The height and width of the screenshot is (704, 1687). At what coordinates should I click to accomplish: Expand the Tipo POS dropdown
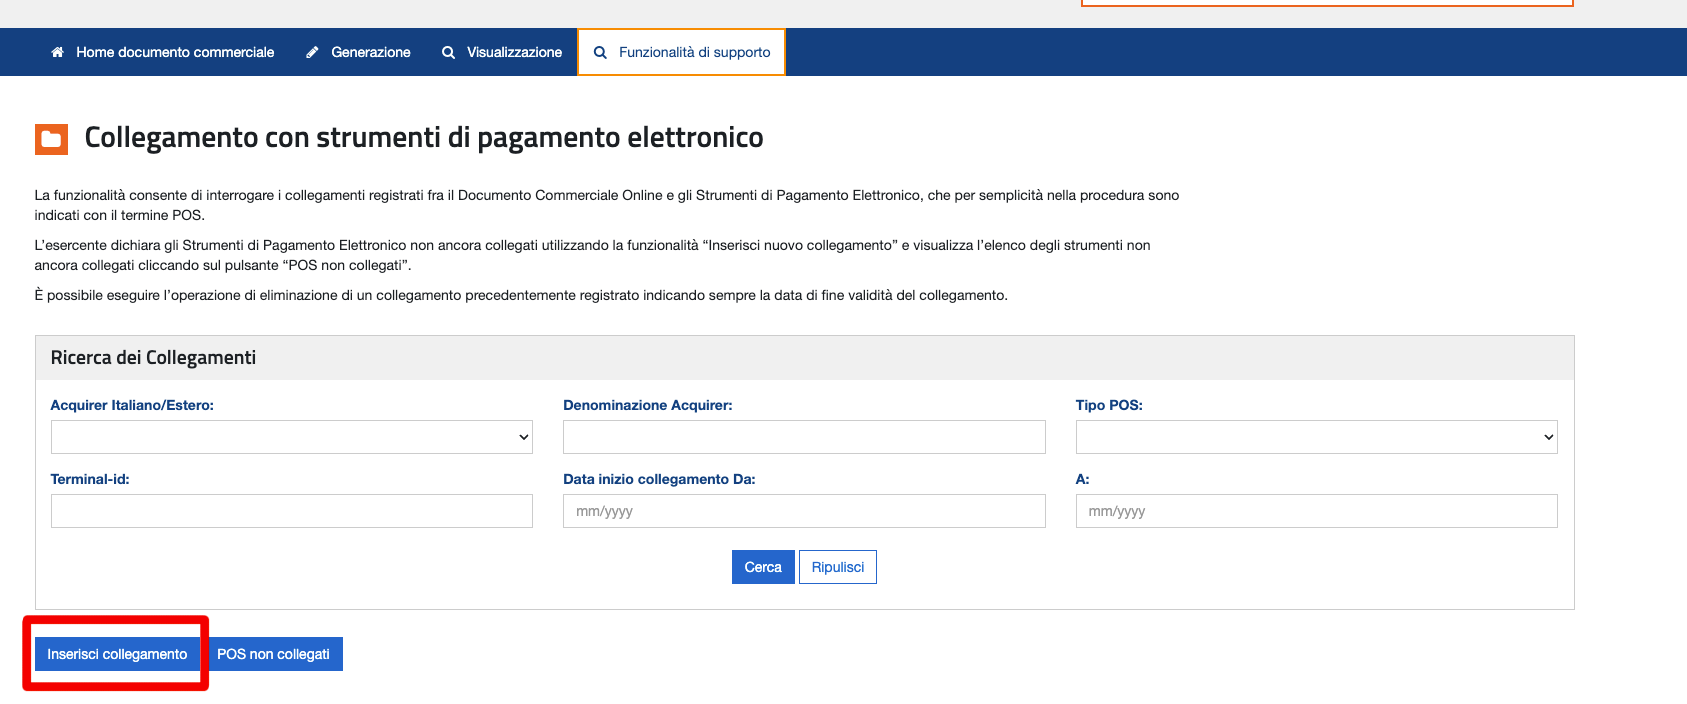(1316, 437)
